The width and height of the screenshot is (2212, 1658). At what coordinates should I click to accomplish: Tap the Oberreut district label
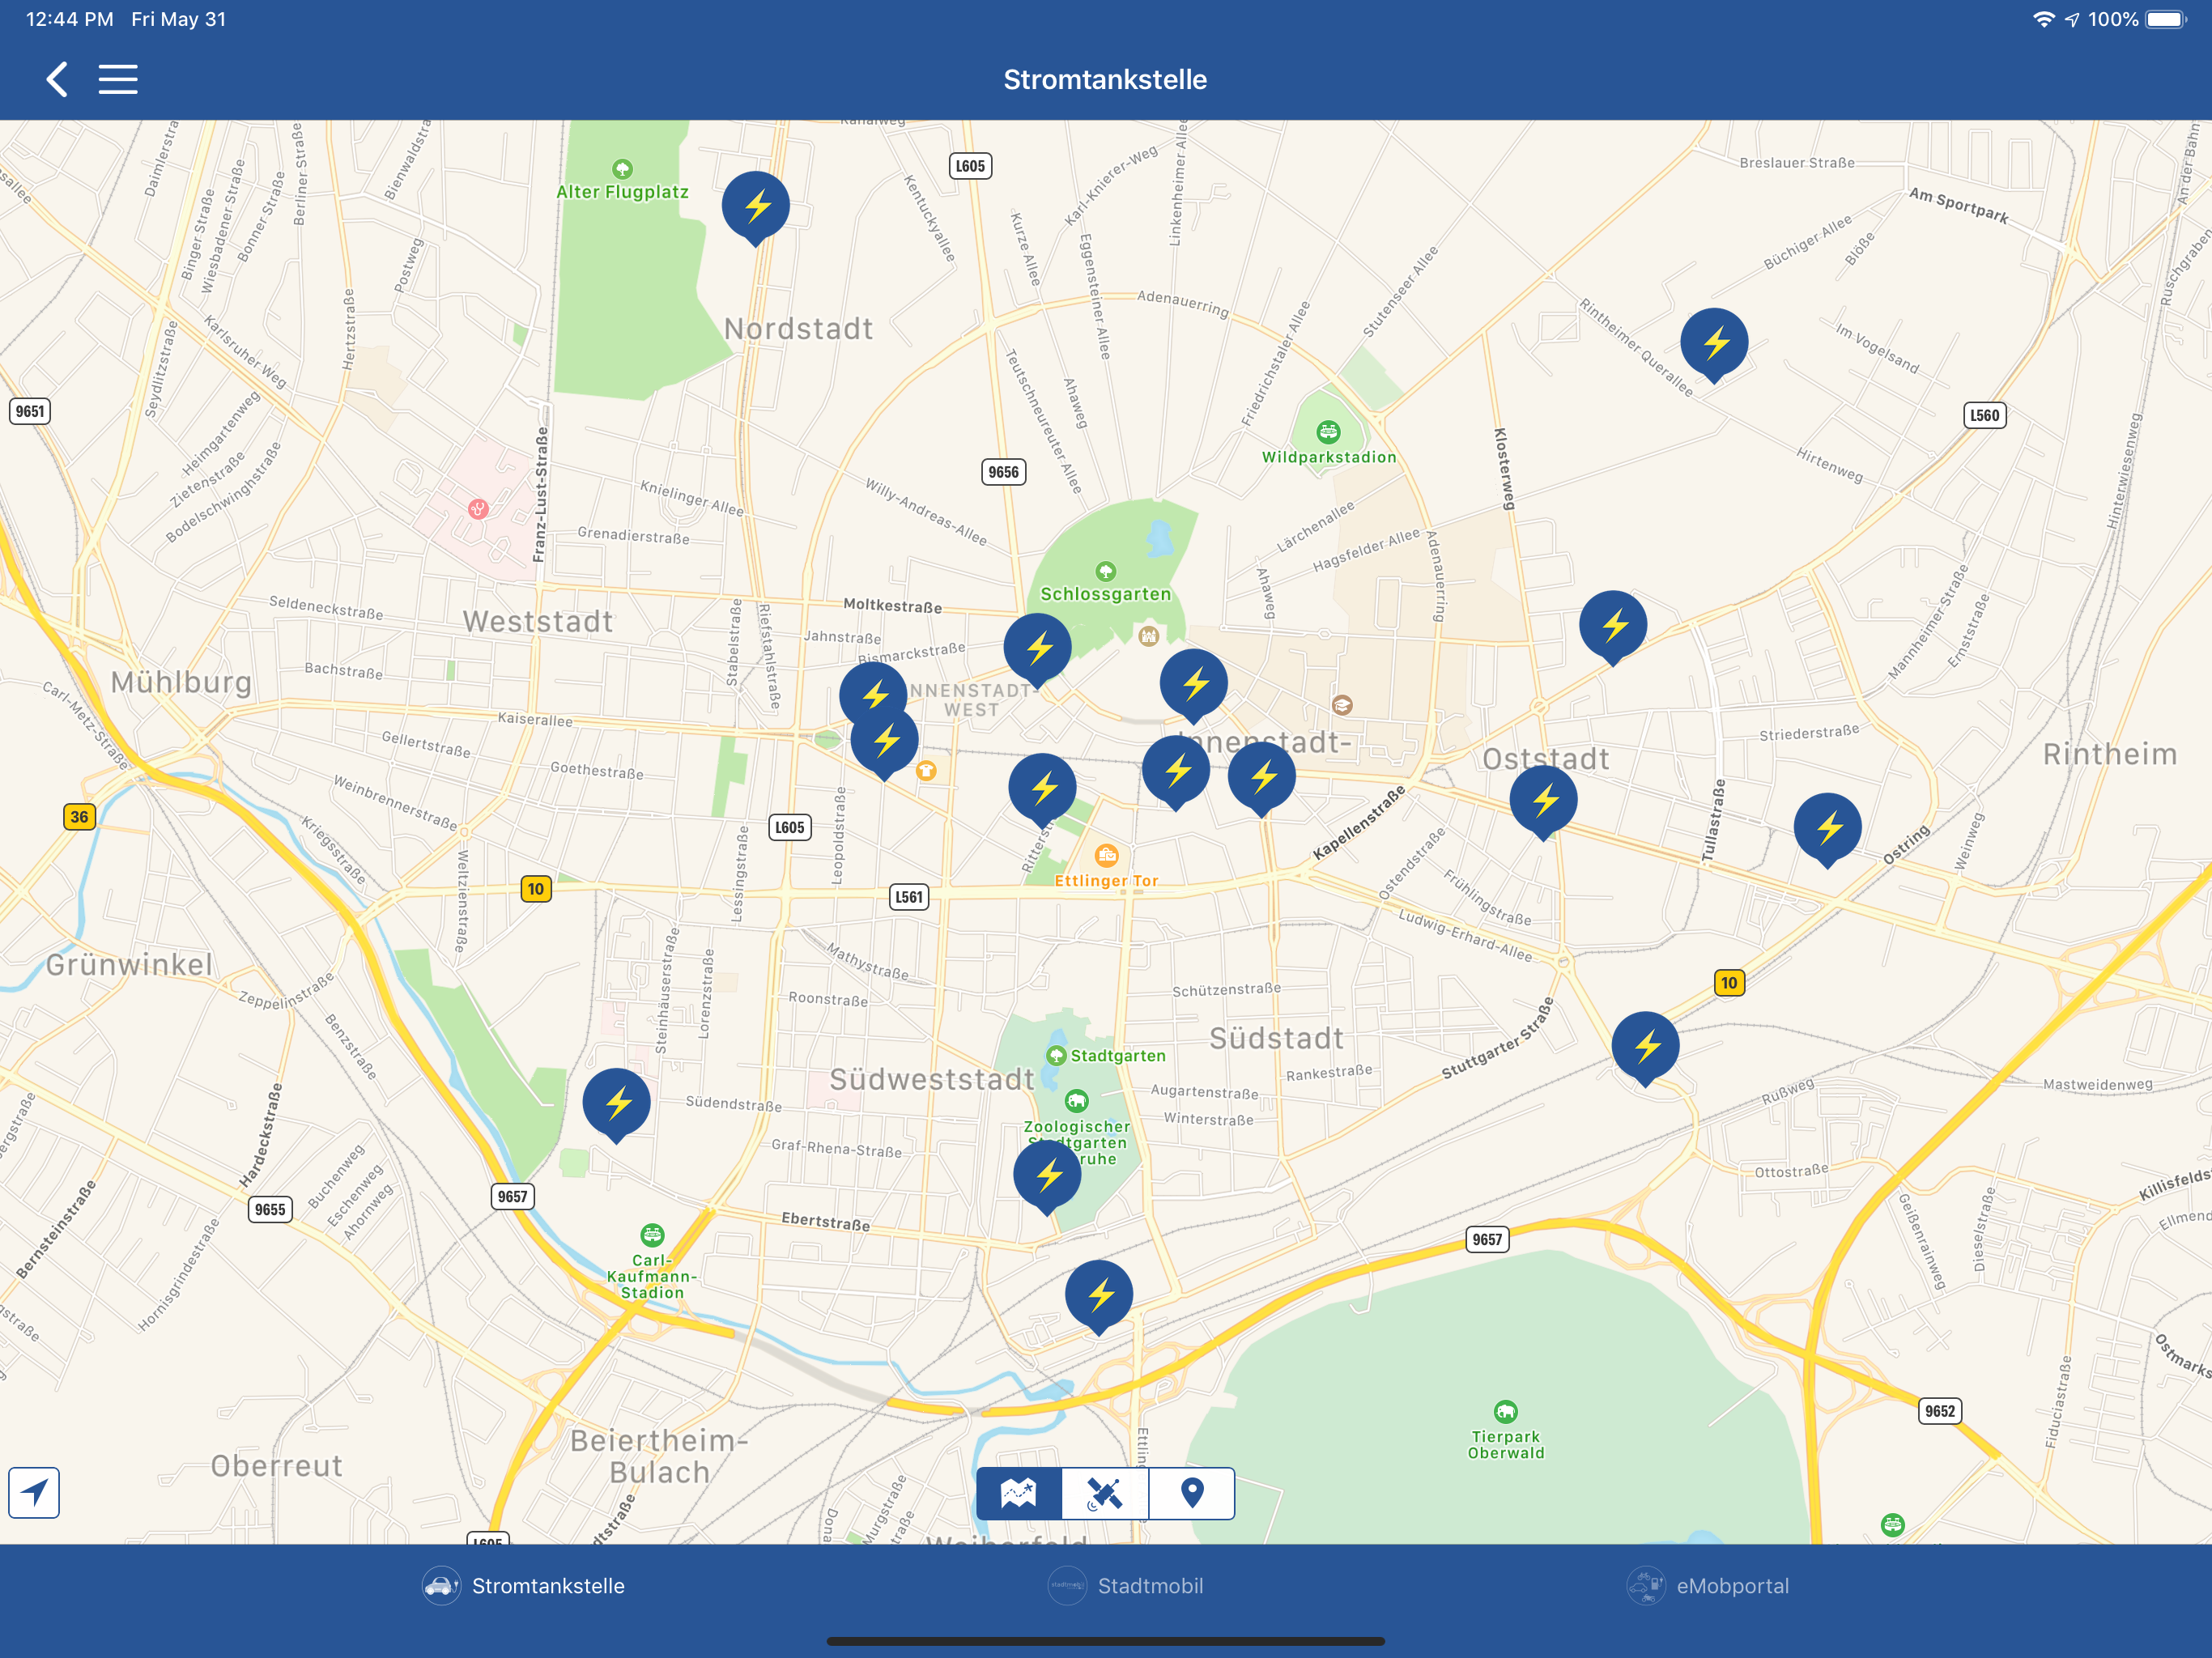click(277, 1466)
